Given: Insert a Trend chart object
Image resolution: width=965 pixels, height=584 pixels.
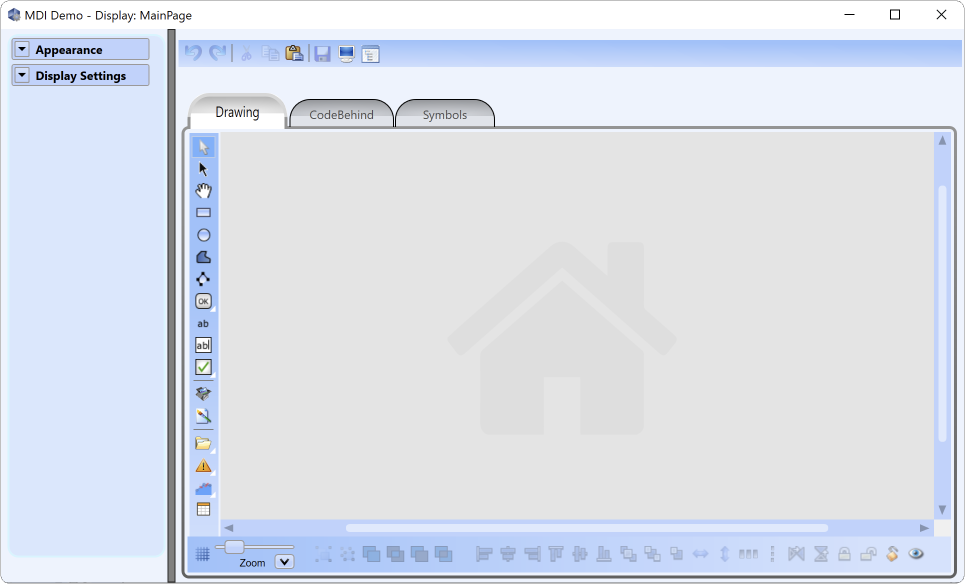Looking at the screenshot, I should [203, 489].
